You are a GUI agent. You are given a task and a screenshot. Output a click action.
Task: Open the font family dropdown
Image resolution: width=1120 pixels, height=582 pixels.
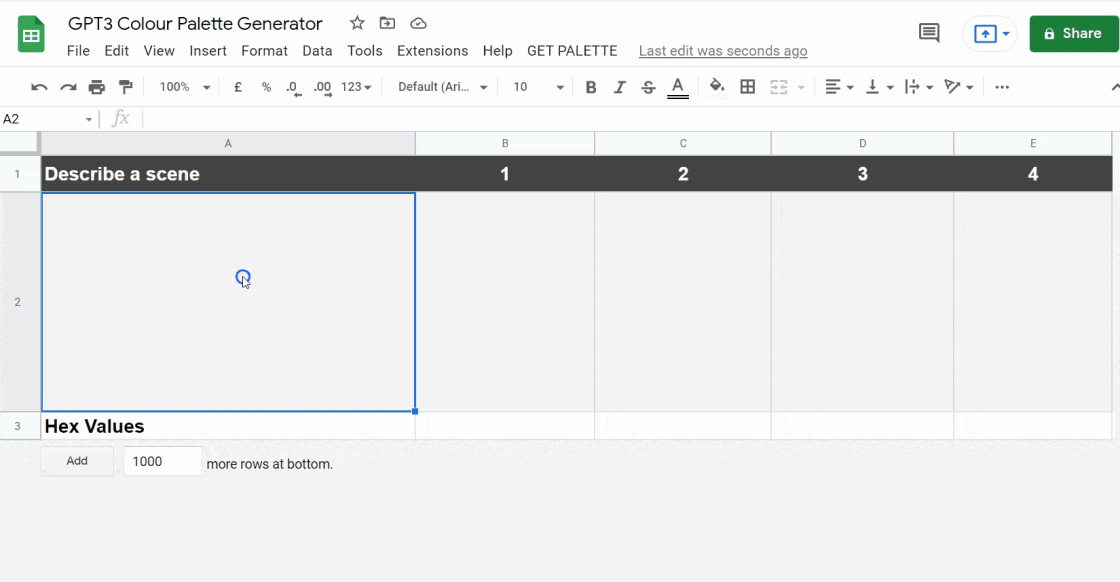coord(442,88)
